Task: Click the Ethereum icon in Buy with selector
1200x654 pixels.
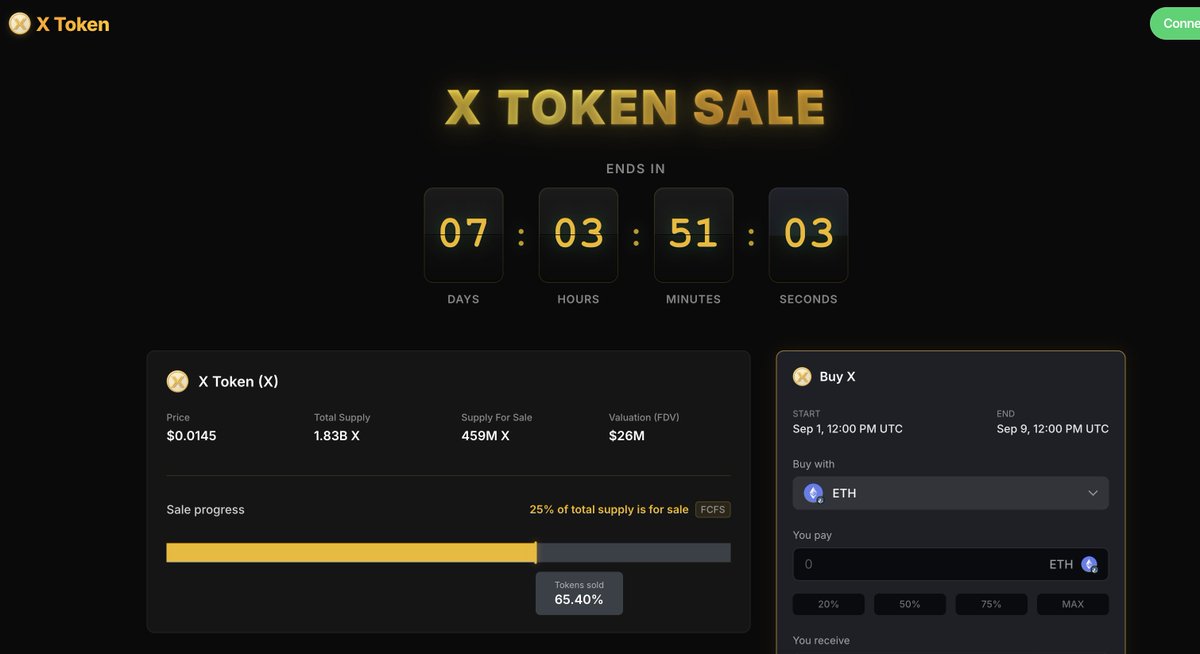Action: tap(814, 493)
